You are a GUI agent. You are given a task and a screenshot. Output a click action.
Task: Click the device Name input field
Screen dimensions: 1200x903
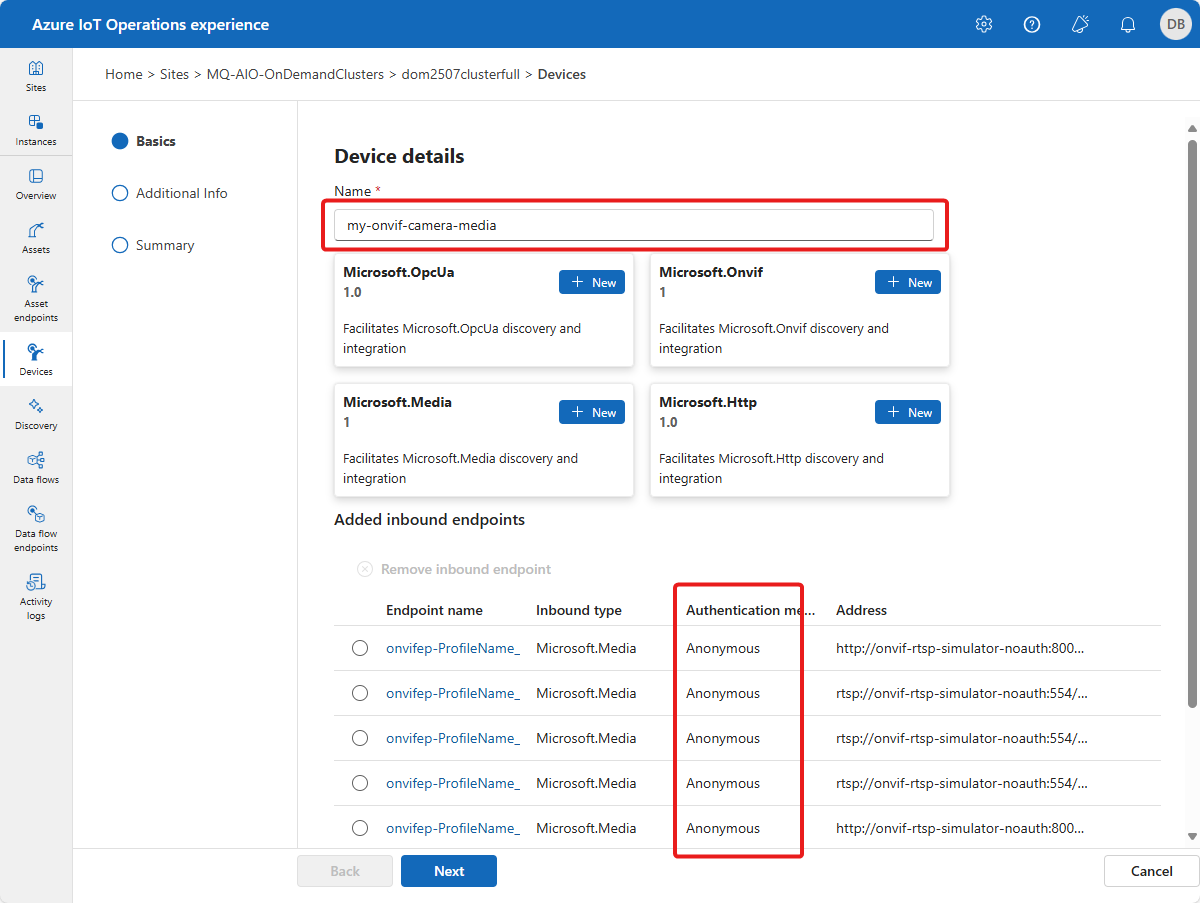point(634,225)
